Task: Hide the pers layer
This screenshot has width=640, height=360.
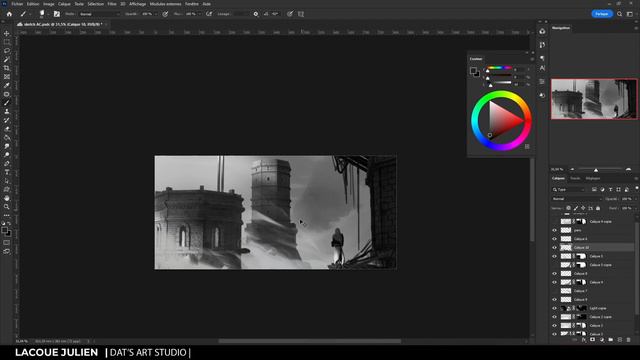Action: 554,230
